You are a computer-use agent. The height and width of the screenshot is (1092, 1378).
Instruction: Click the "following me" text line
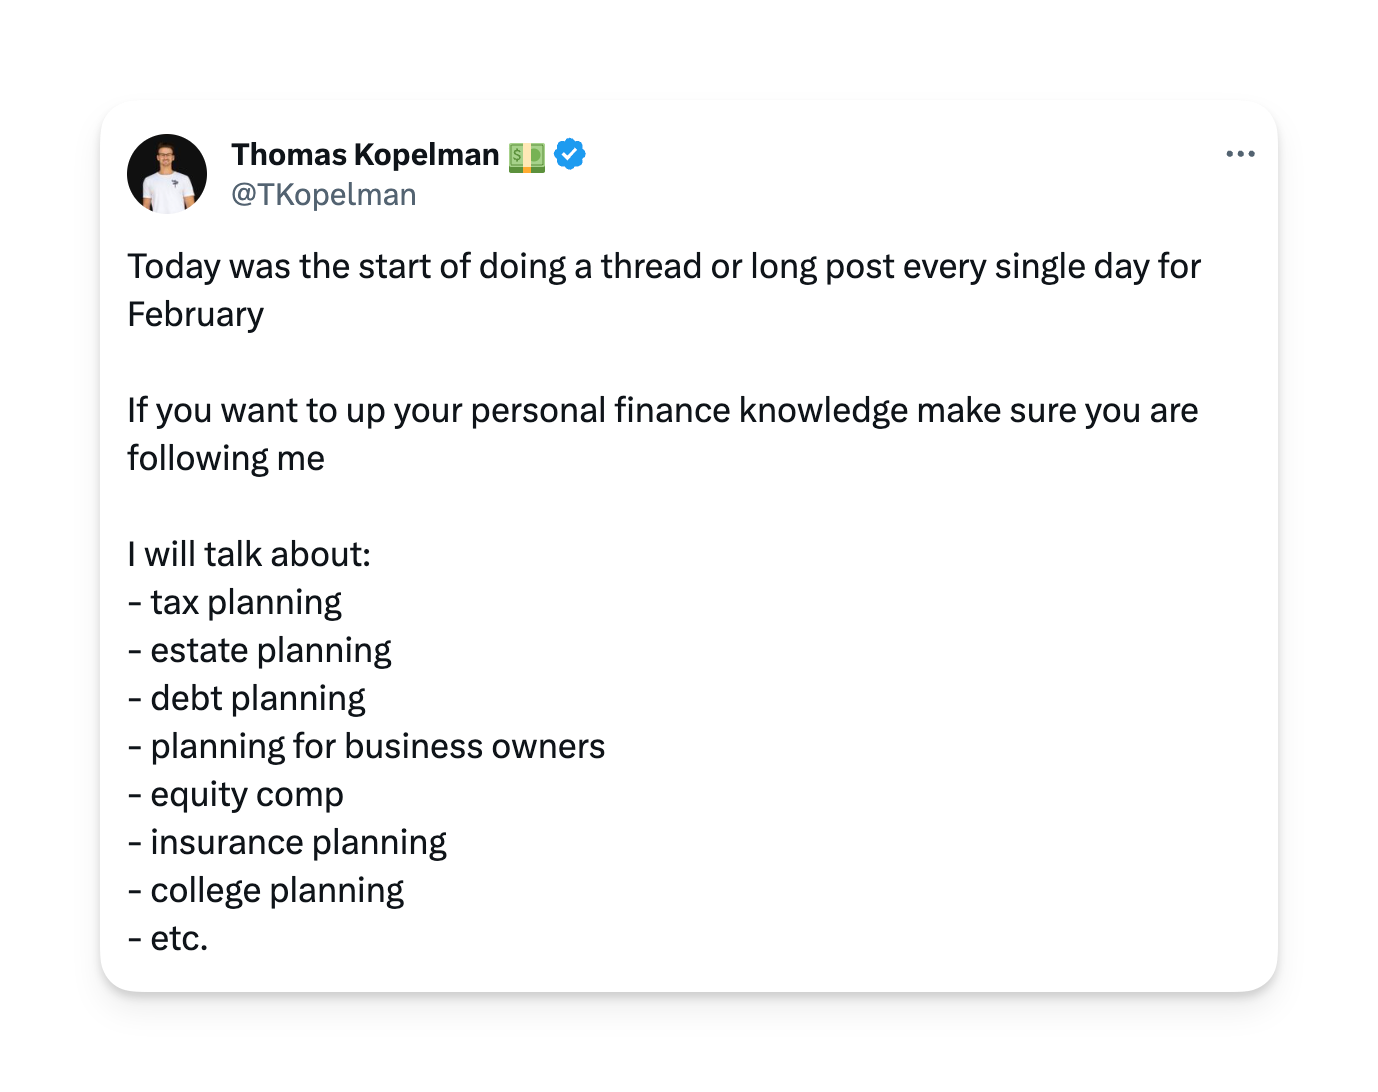[x=226, y=459]
